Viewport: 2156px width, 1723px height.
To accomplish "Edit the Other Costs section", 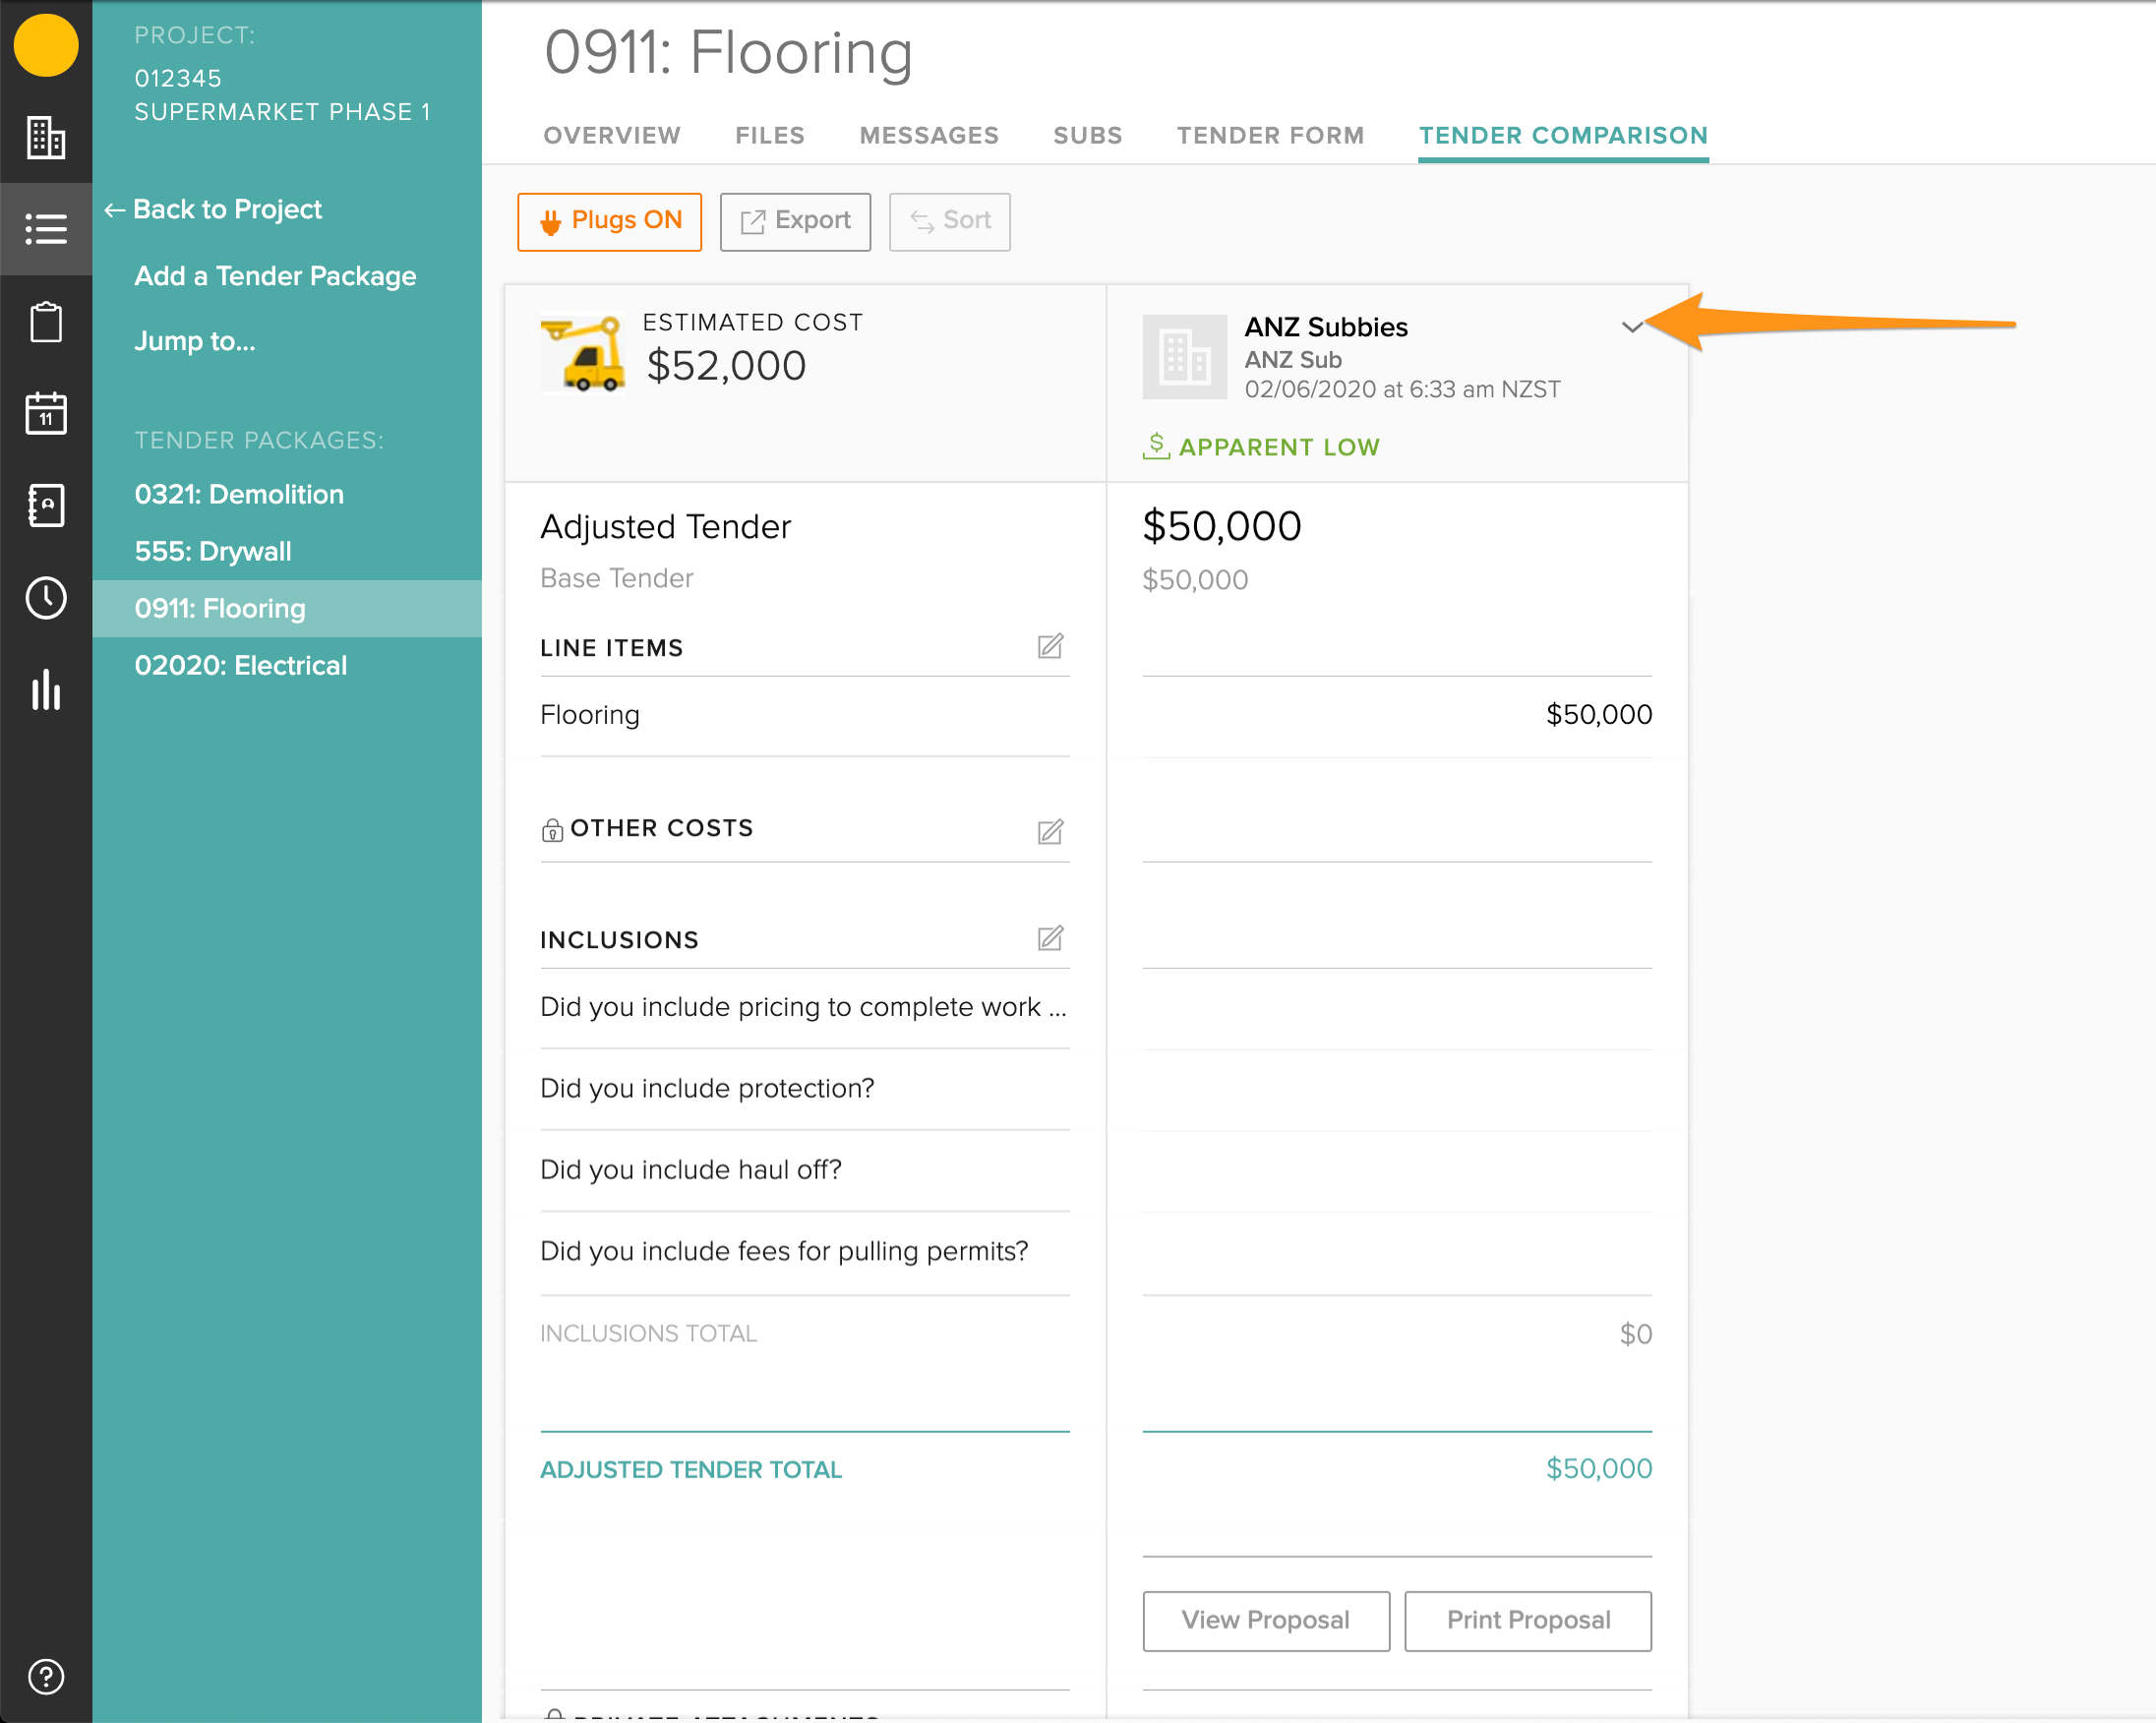I will point(1050,831).
